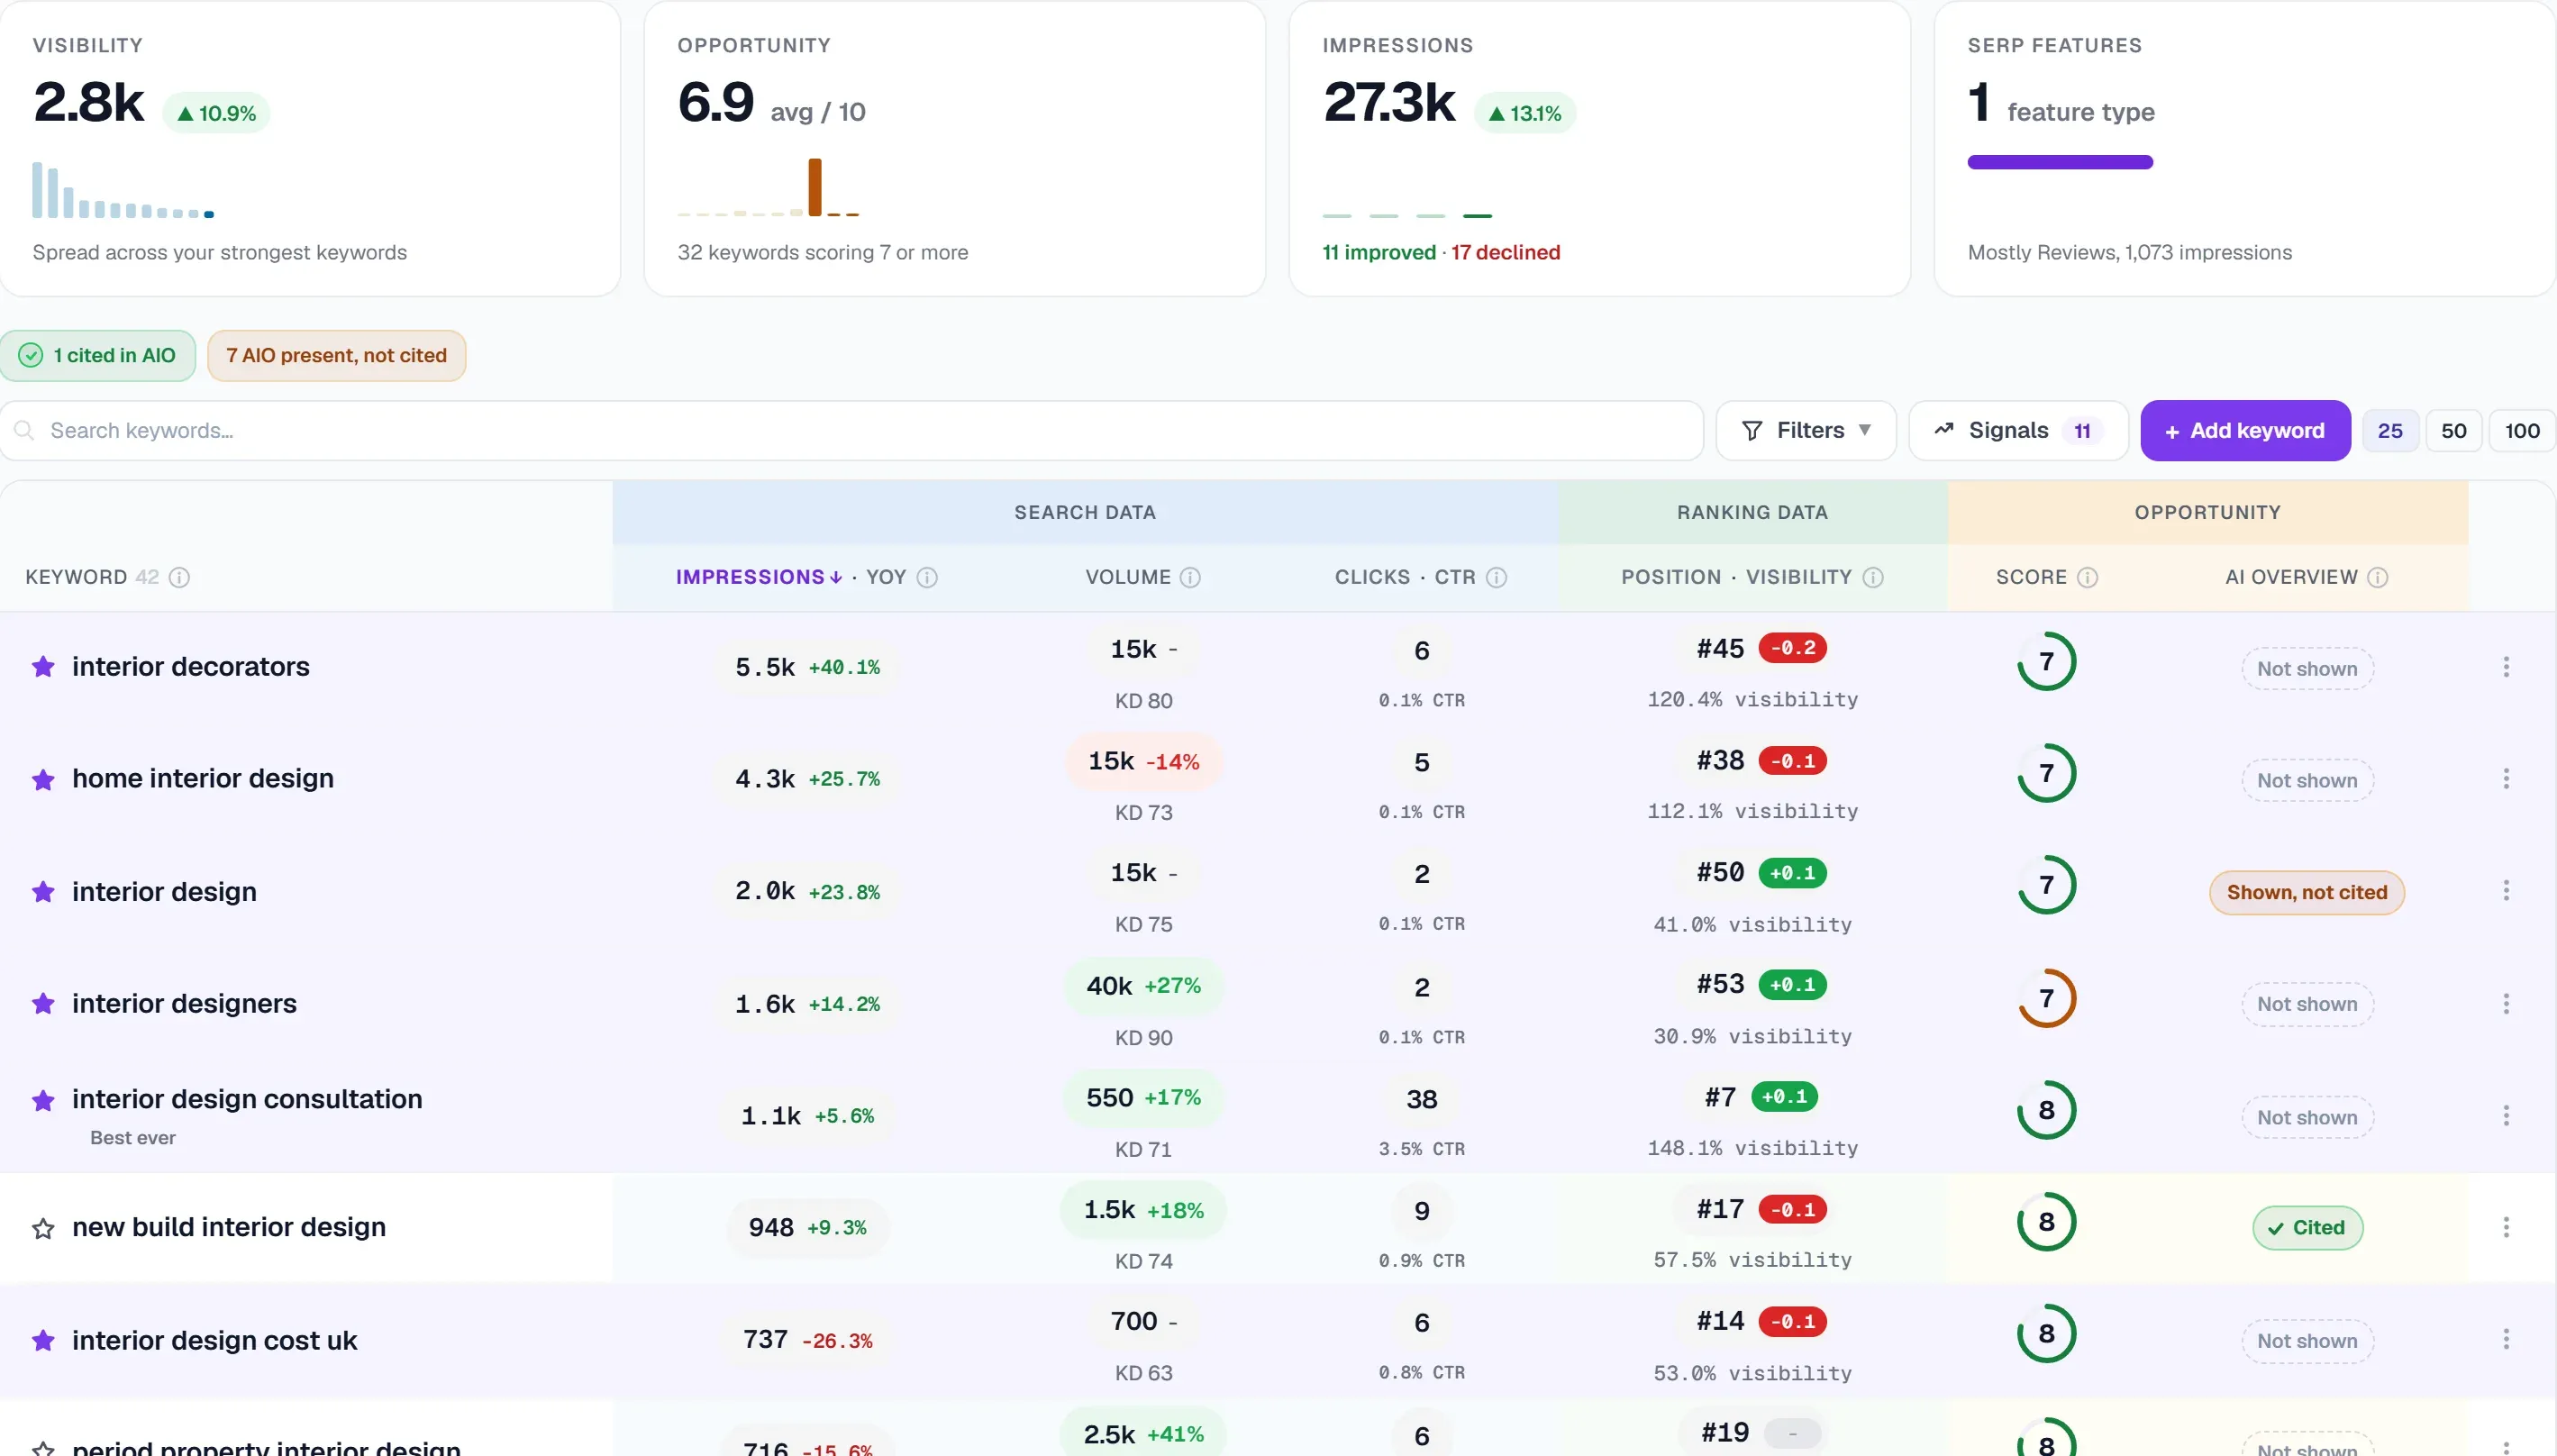Filter by 1 cited in AIO chip
Screen dimensions: 2557x1456
tap(98, 356)
